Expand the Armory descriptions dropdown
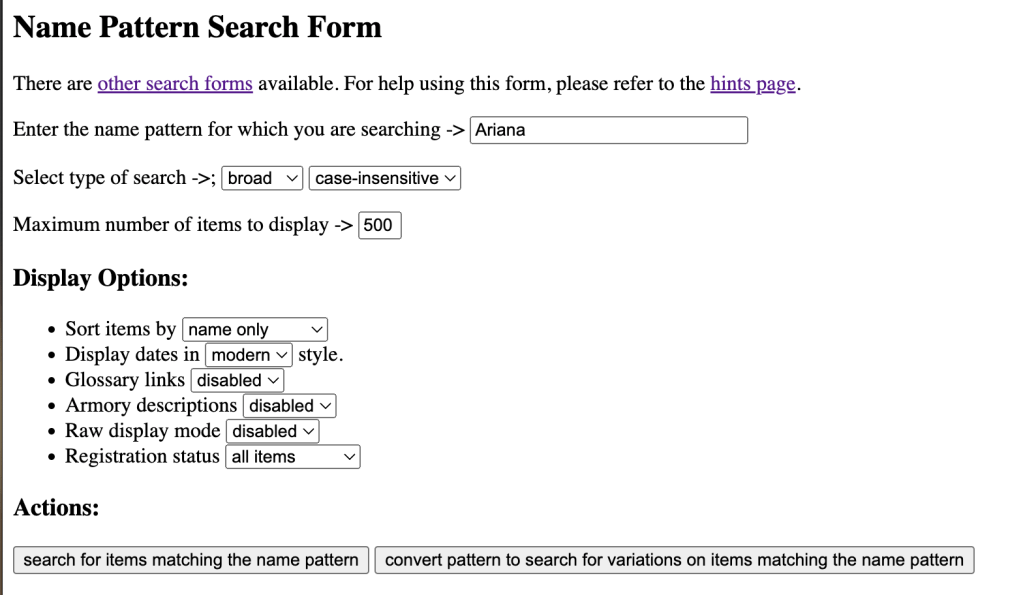The width and height of the screenshot is (1023, 595). coord(290,406)
